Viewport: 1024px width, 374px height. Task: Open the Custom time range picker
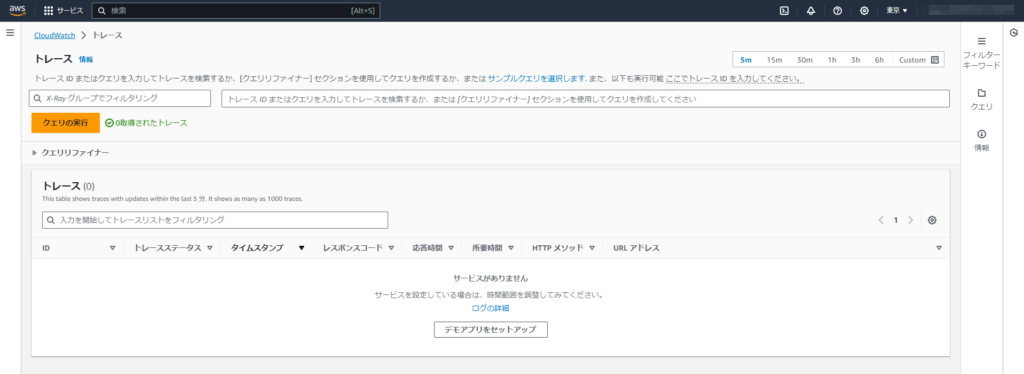(x=918, y=60)
